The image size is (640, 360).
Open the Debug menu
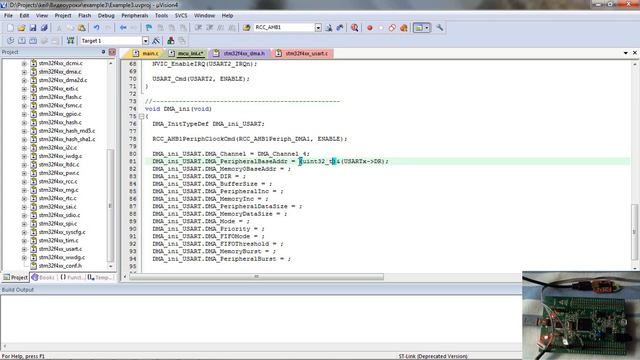coord(106,16)
